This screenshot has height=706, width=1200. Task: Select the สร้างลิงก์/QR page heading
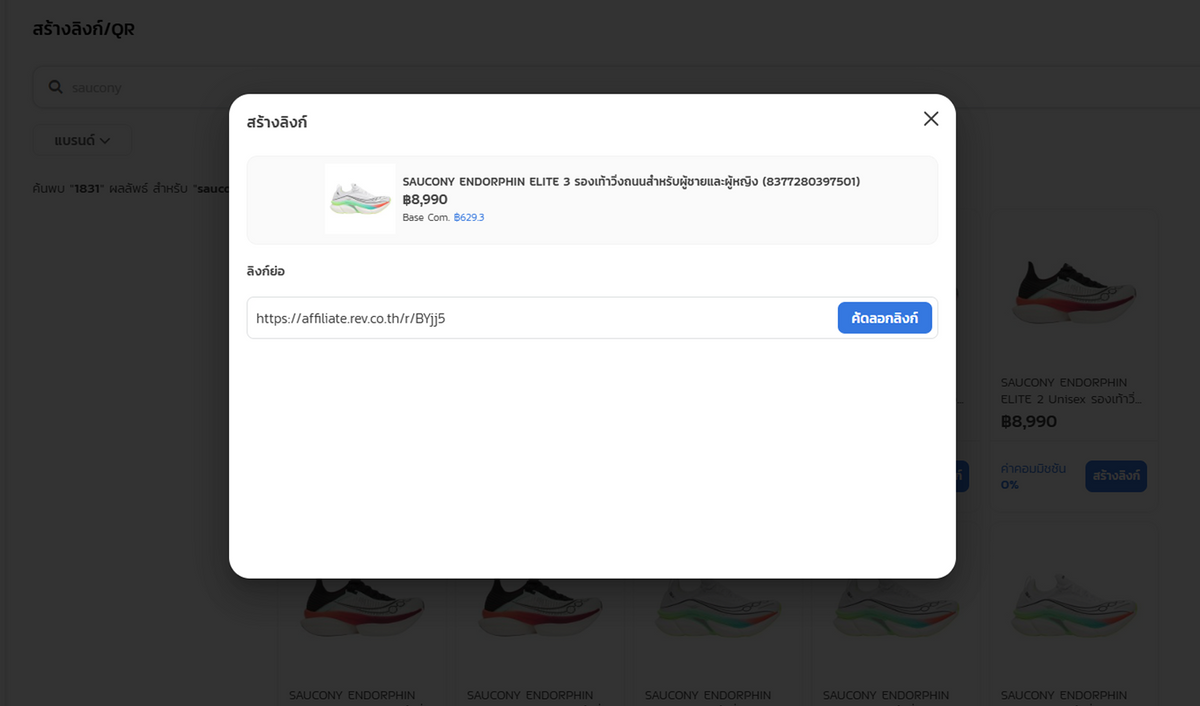coord(83,29)
